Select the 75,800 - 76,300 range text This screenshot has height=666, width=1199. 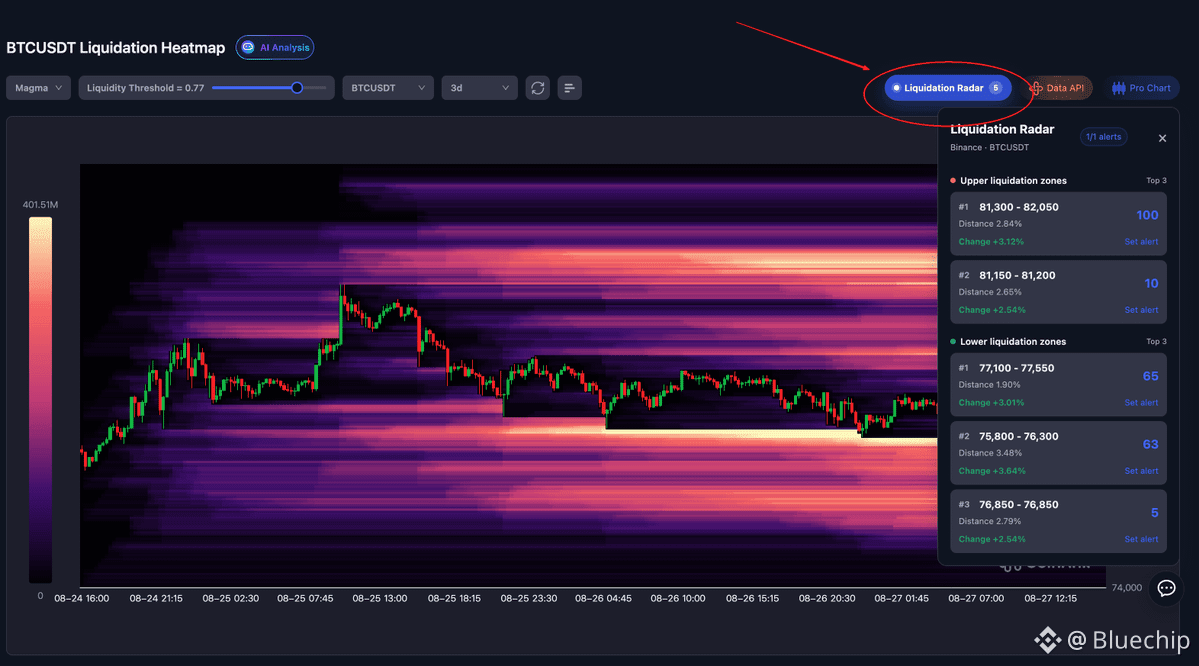point(1019,437)
